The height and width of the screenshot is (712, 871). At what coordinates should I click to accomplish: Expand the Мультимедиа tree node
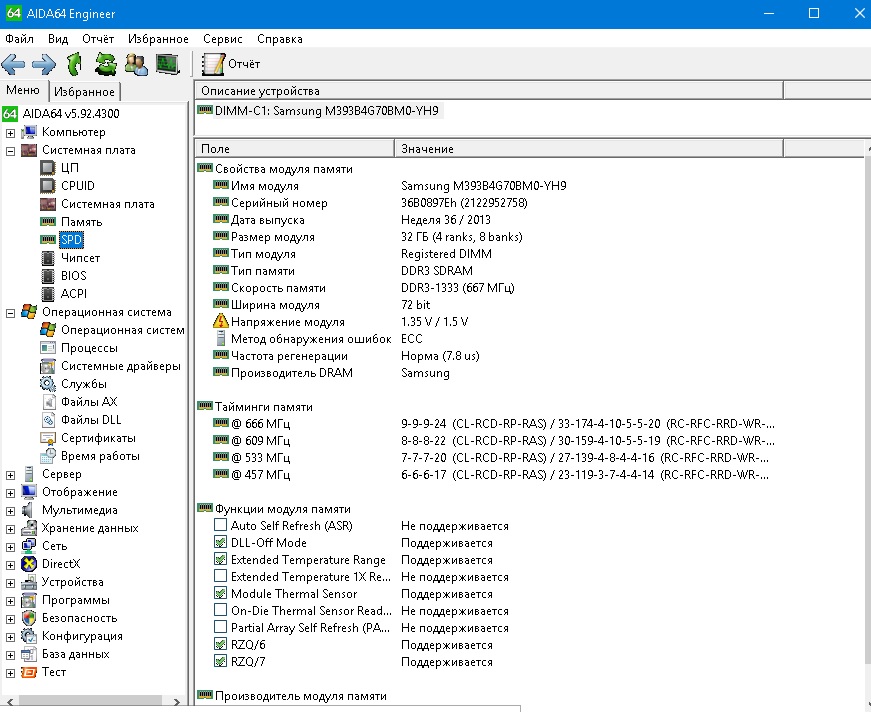(10, 511)
